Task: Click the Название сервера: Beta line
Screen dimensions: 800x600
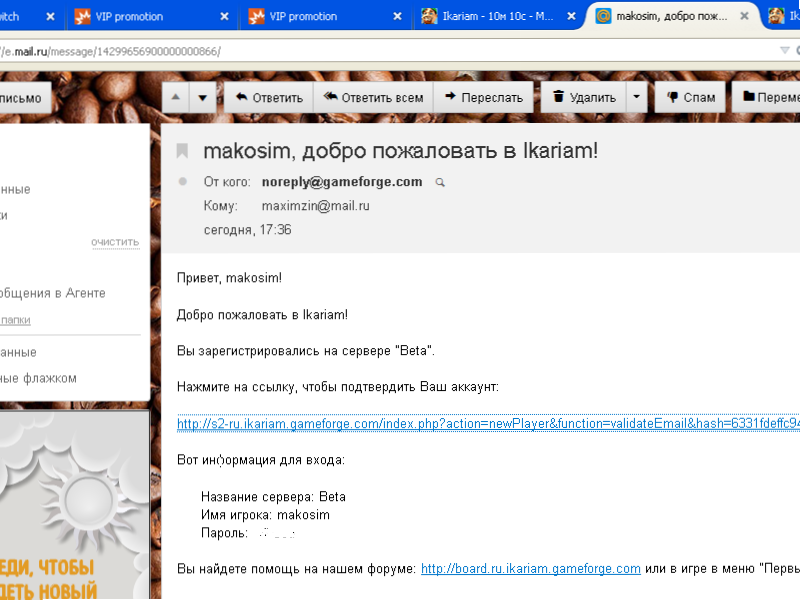Action: pos(273,496)
